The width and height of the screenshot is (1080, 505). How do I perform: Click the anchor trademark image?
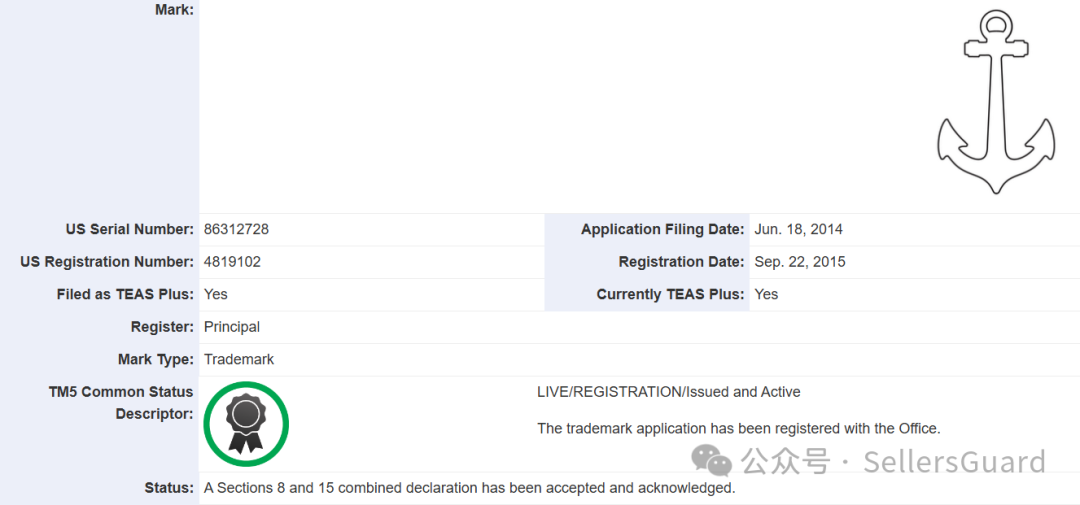[995, 102]
